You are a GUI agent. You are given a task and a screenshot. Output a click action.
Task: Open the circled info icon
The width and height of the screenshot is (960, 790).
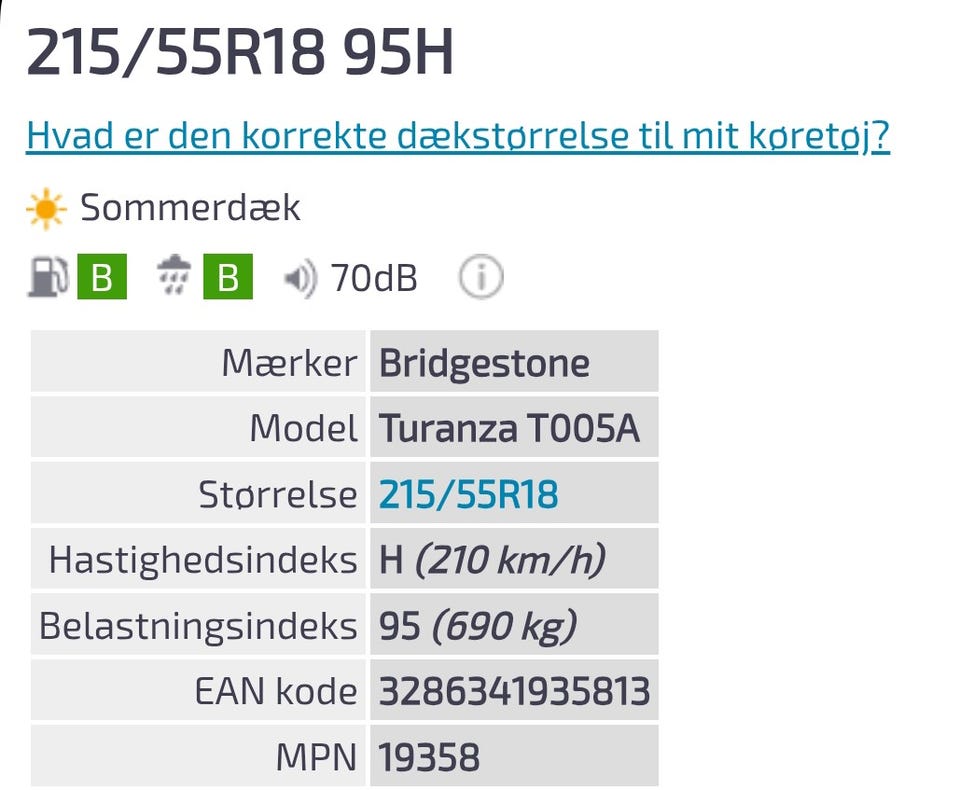[481, 278]
